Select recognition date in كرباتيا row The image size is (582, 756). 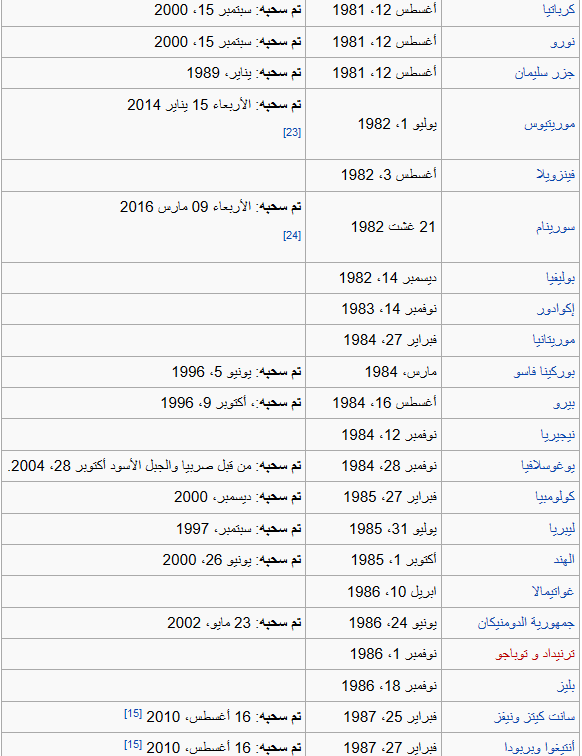click(385, 10)
